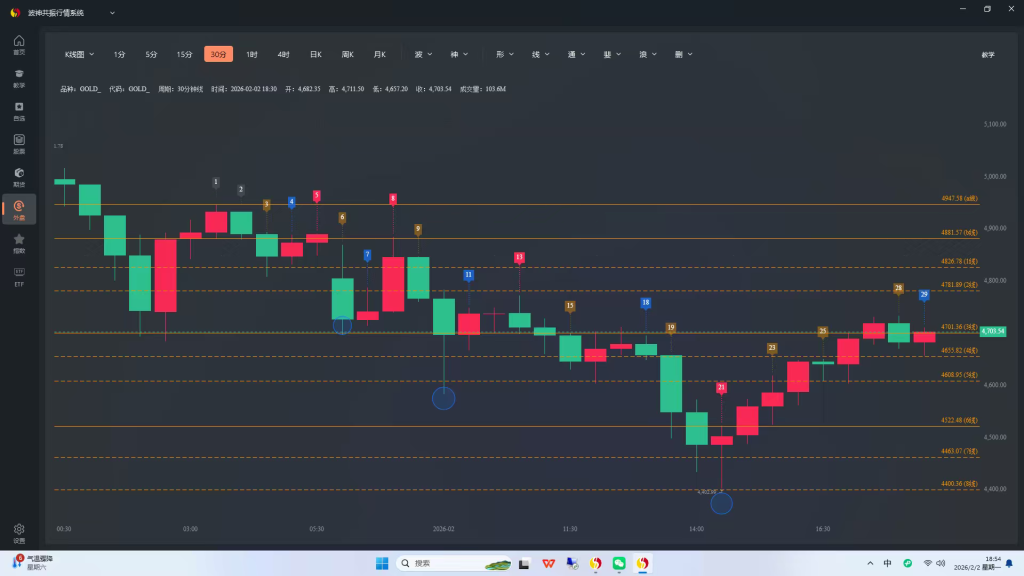This screenshot has height=576, width=1024.
Task: Open the ETF icon in sidebar
Action: point(19,275)
